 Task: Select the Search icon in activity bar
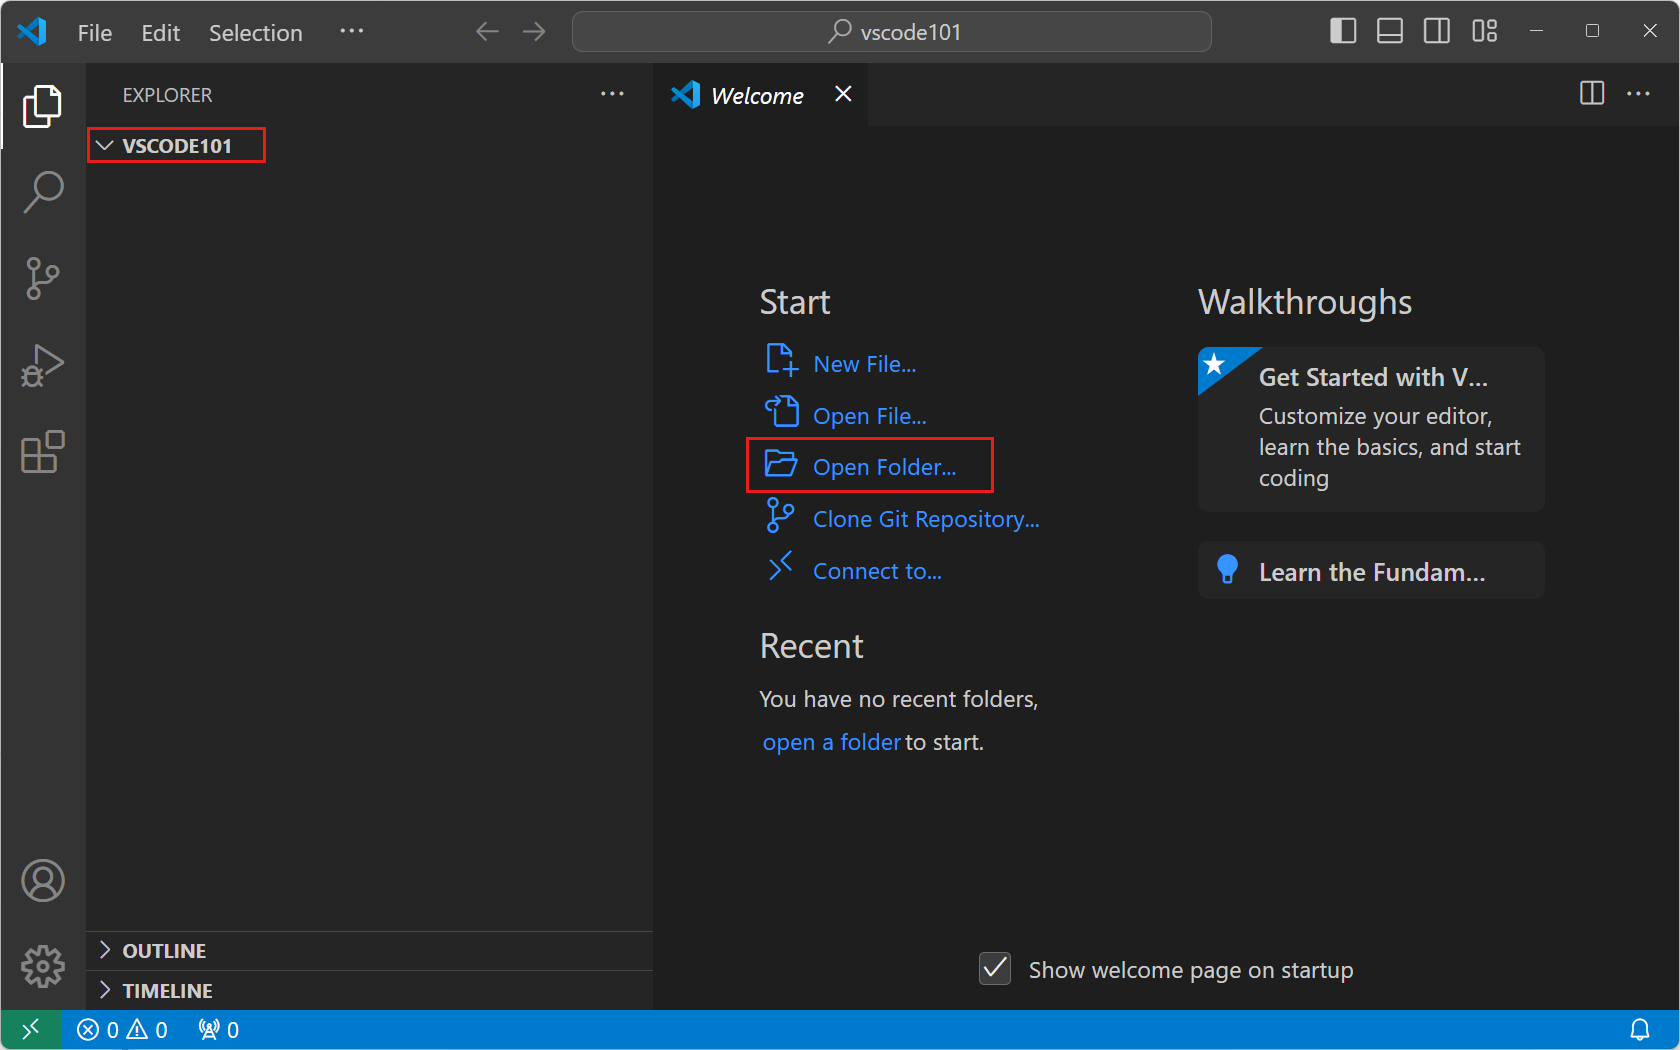coord(42,191)
